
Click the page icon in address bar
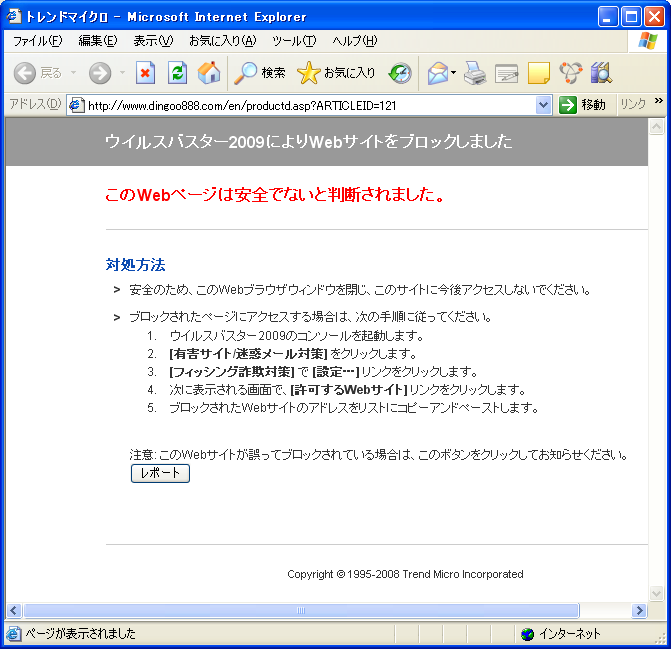pos(77,105)
